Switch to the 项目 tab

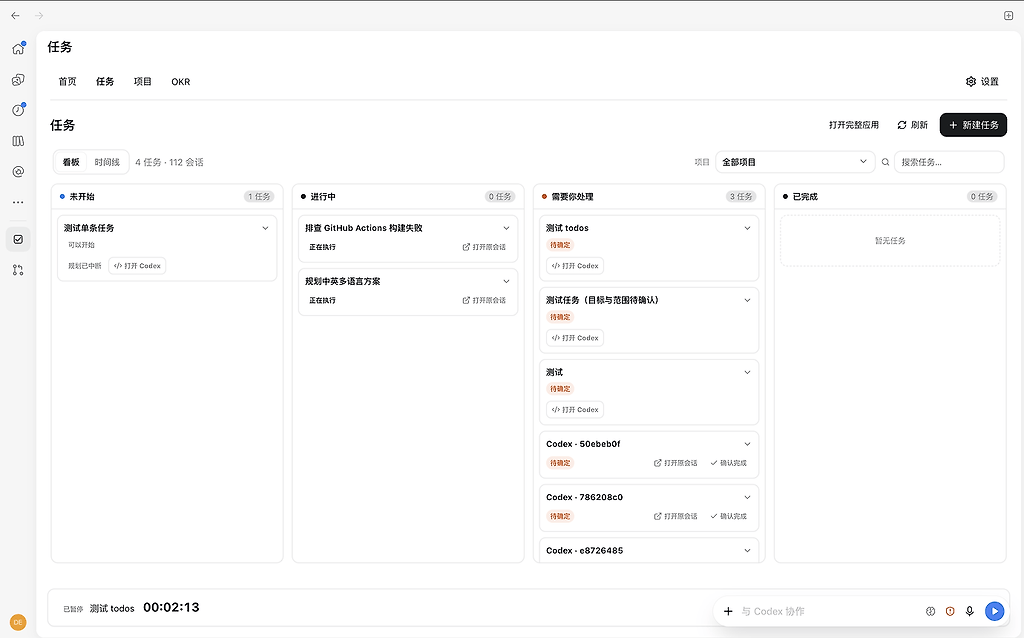click(142, 82)
